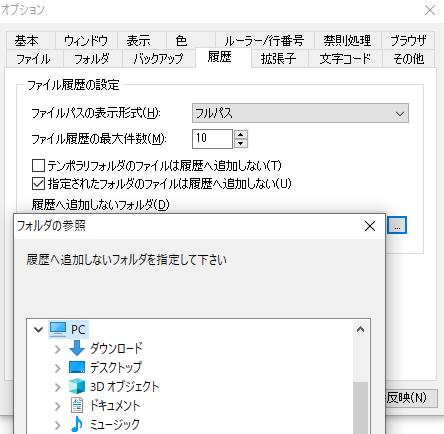This screenshot has height=434, width=444.
Task: Close the フォルダの参照 dialog
Action: (370, 226)
